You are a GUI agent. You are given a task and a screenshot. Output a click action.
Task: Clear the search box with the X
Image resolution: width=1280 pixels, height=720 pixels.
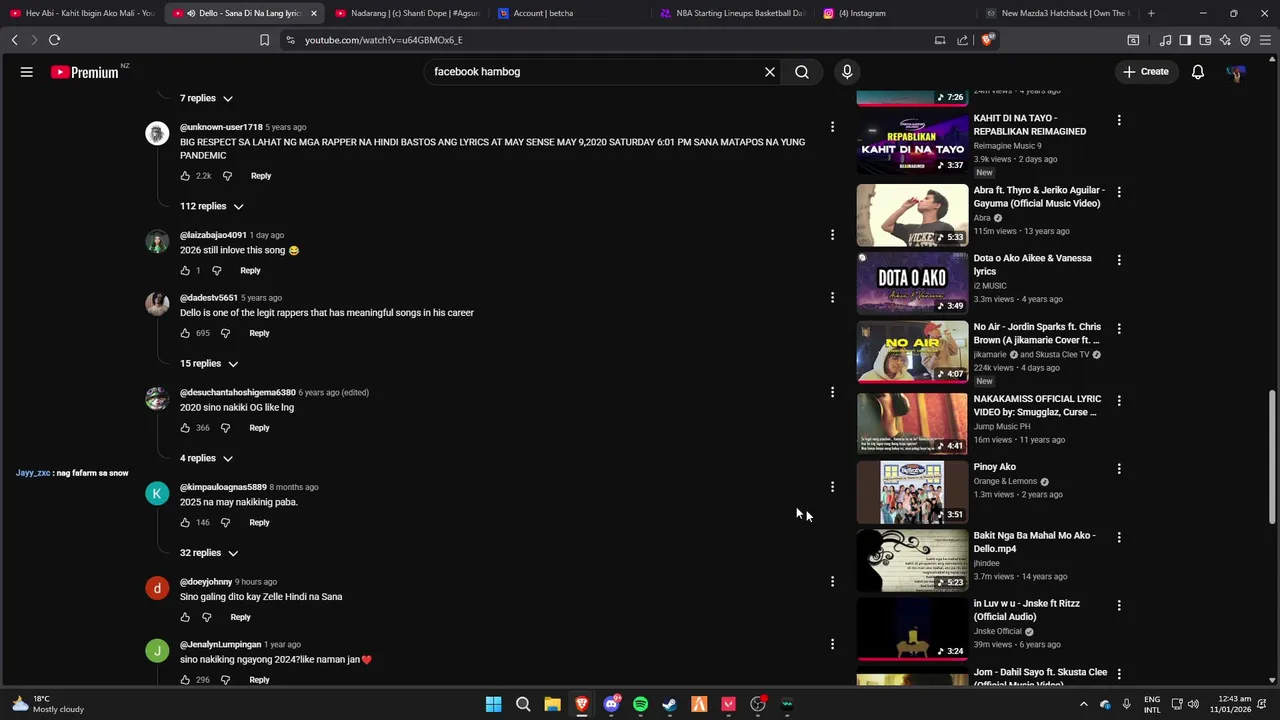tap(770, 72)
